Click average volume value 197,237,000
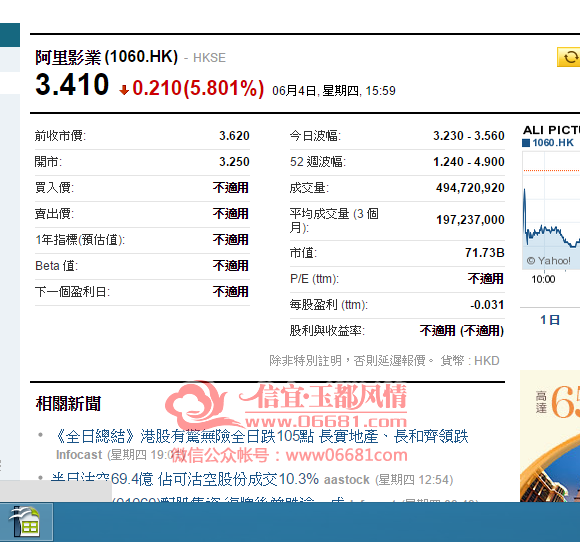 (470, 220)
